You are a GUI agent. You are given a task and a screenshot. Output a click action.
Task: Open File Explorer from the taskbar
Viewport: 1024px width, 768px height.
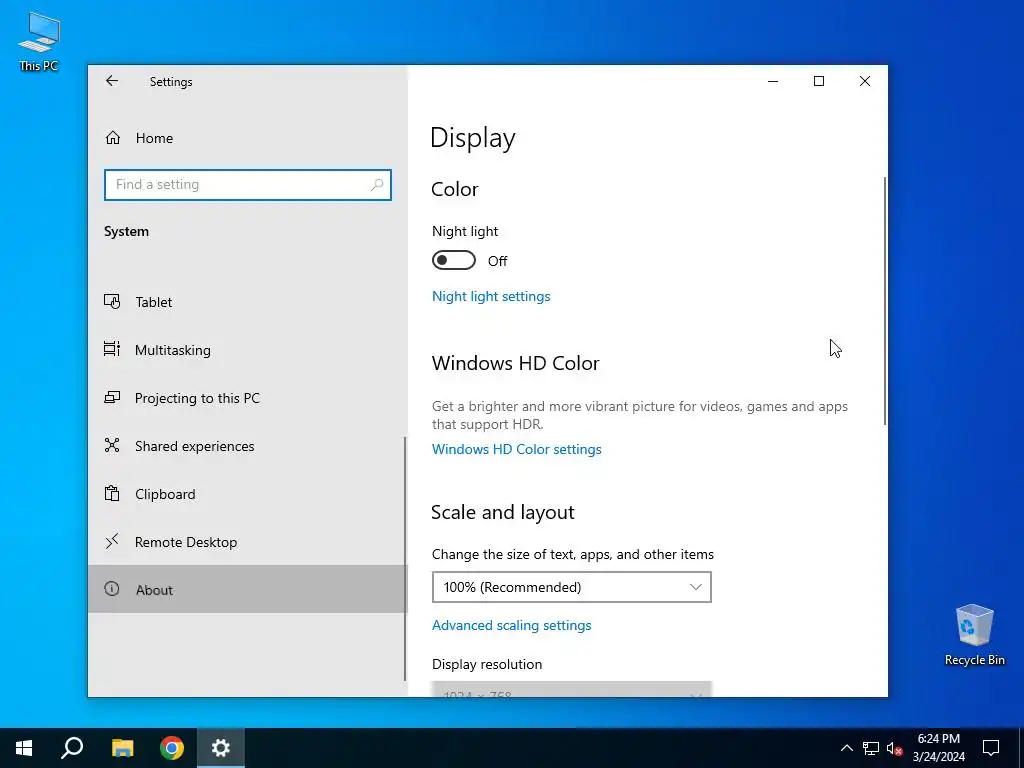click(x=122, y=748)
